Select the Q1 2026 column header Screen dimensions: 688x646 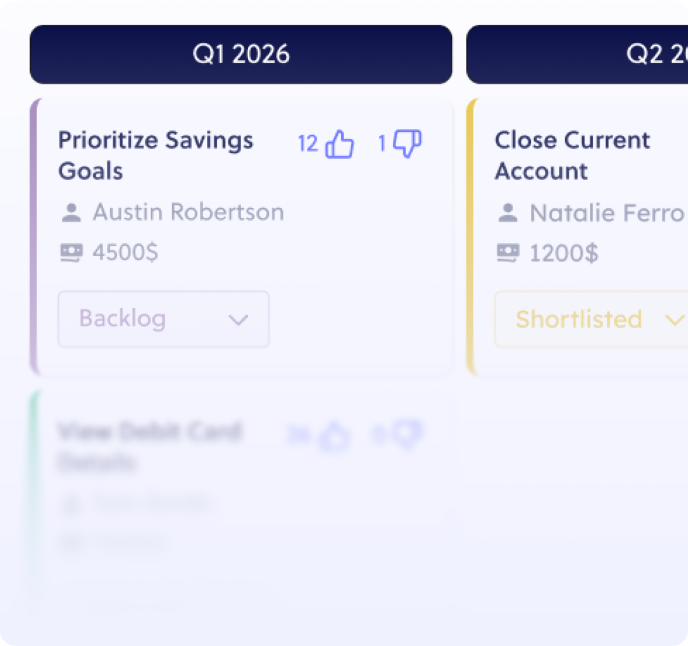[x=241, y=54]
